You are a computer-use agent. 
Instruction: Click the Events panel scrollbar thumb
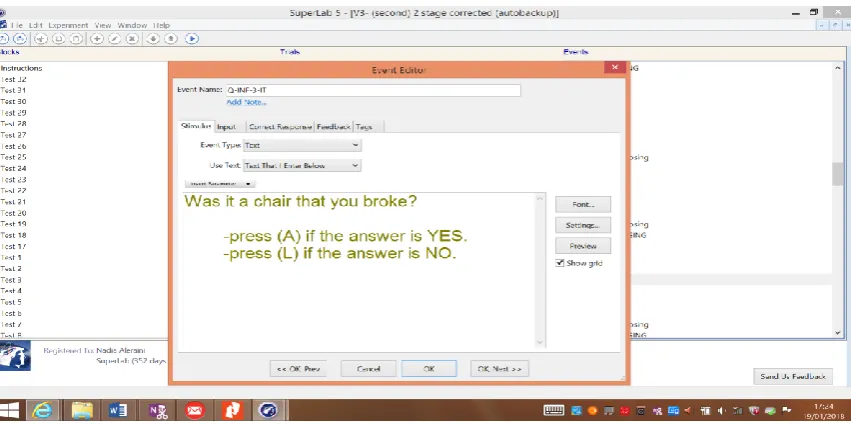(838, 174)
